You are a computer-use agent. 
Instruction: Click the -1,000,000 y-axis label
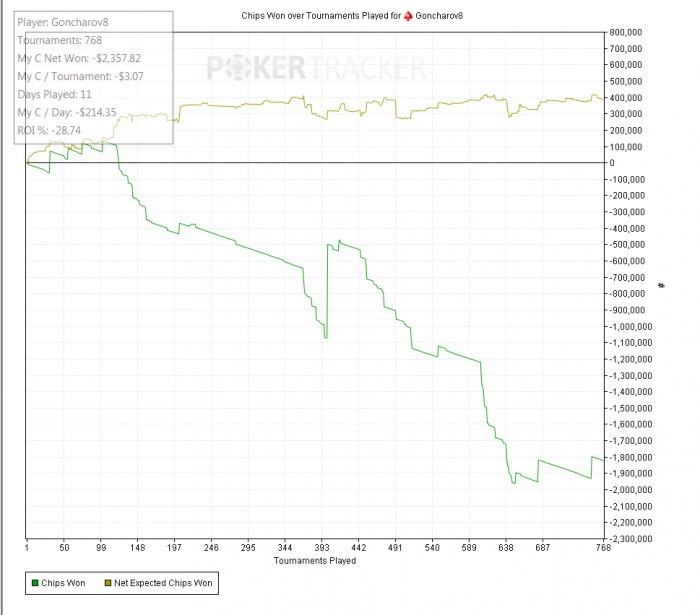coord(631,326)
